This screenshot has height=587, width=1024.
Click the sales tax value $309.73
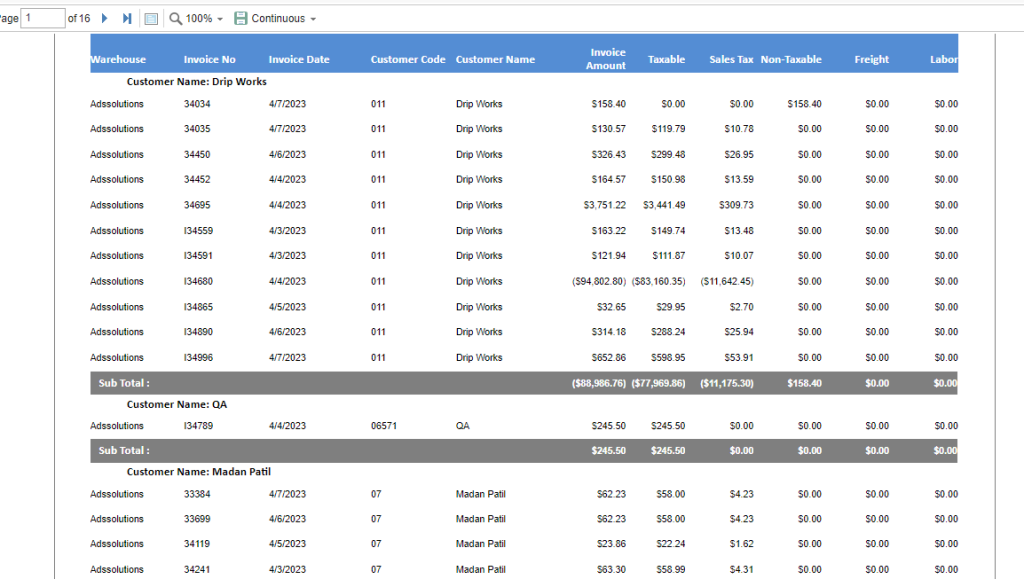(x=737, y=205)
